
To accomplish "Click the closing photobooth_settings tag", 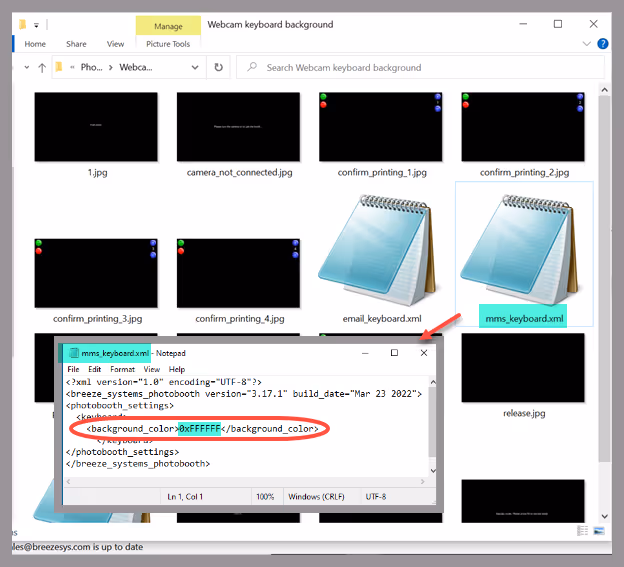I will (x=122, y=452).
